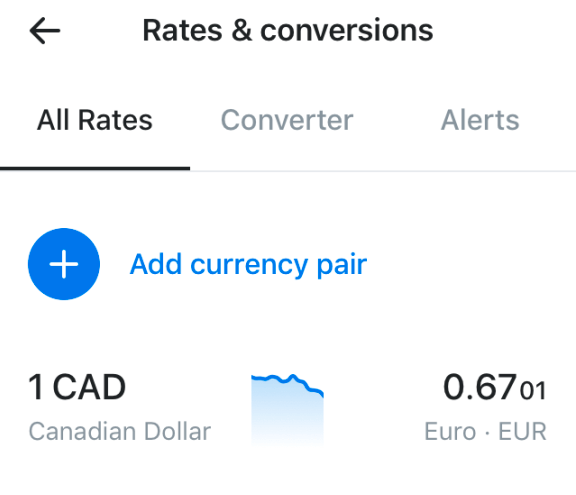
Task: Tap the blue trend line of the chart
Action: click(287, 382)
